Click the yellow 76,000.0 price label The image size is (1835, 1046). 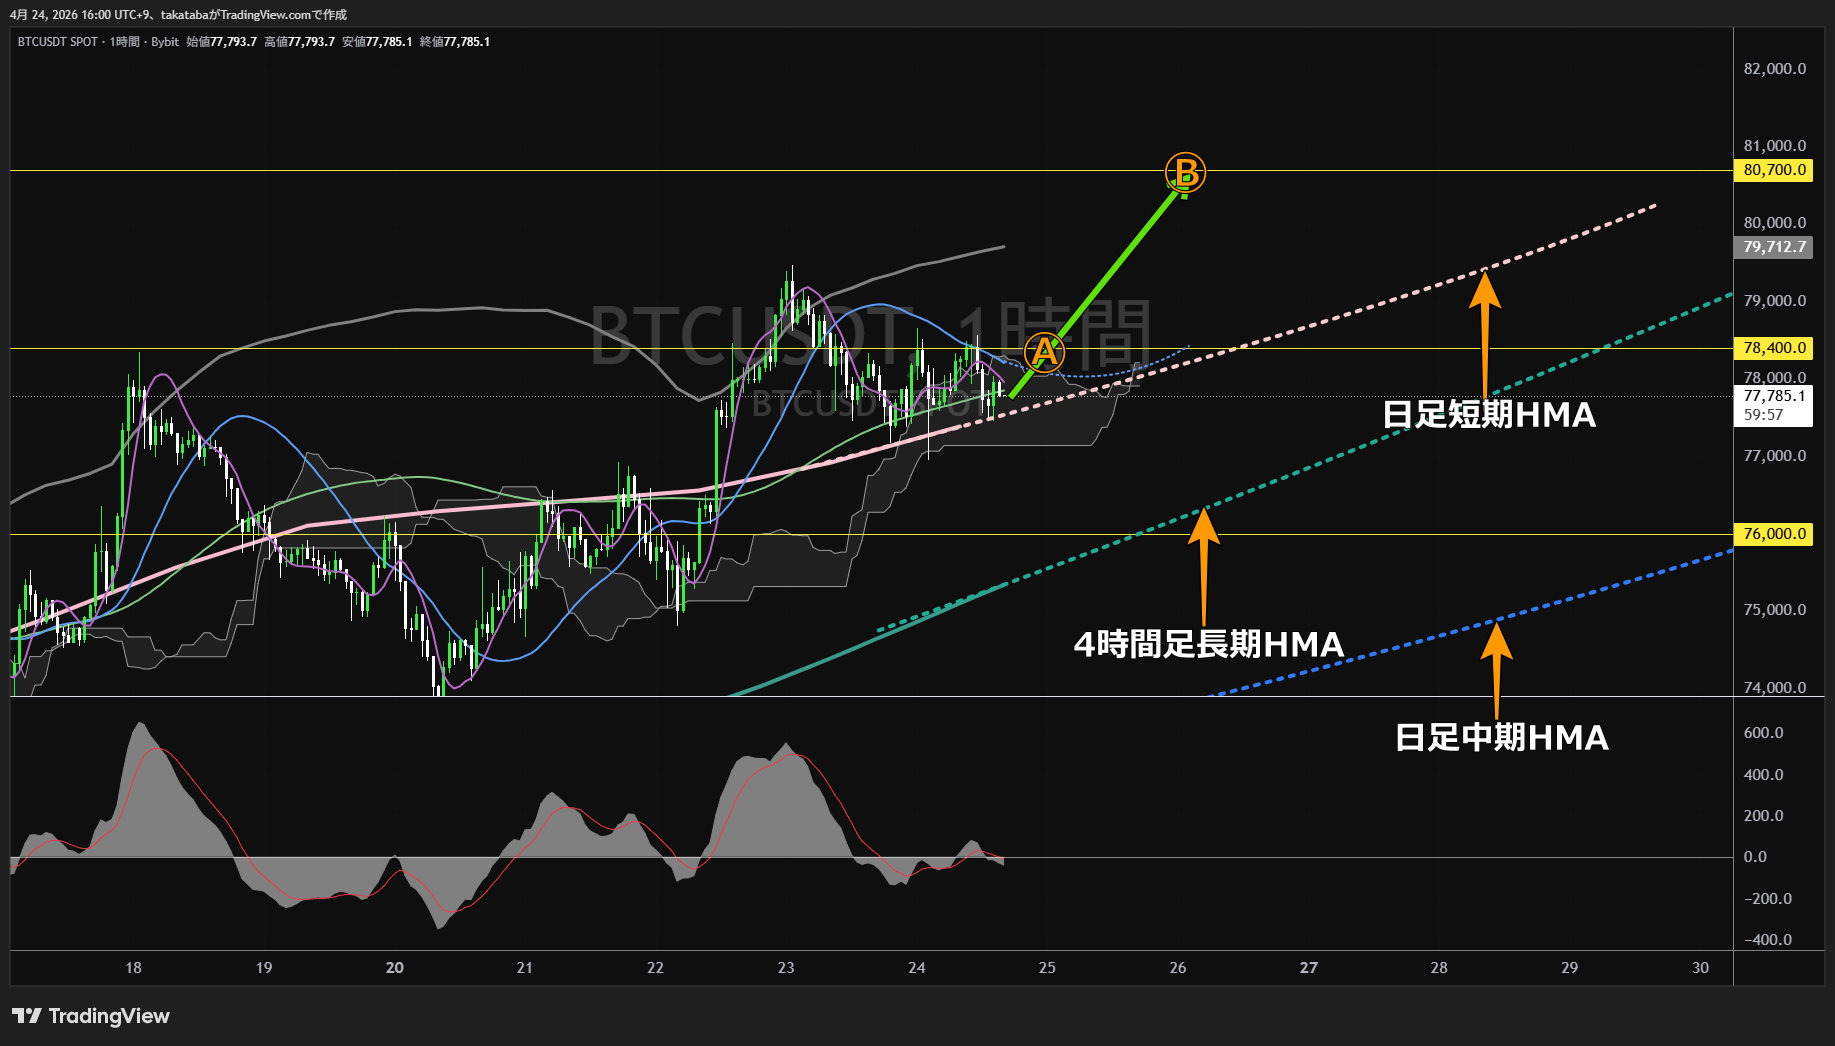point(1773,534)
